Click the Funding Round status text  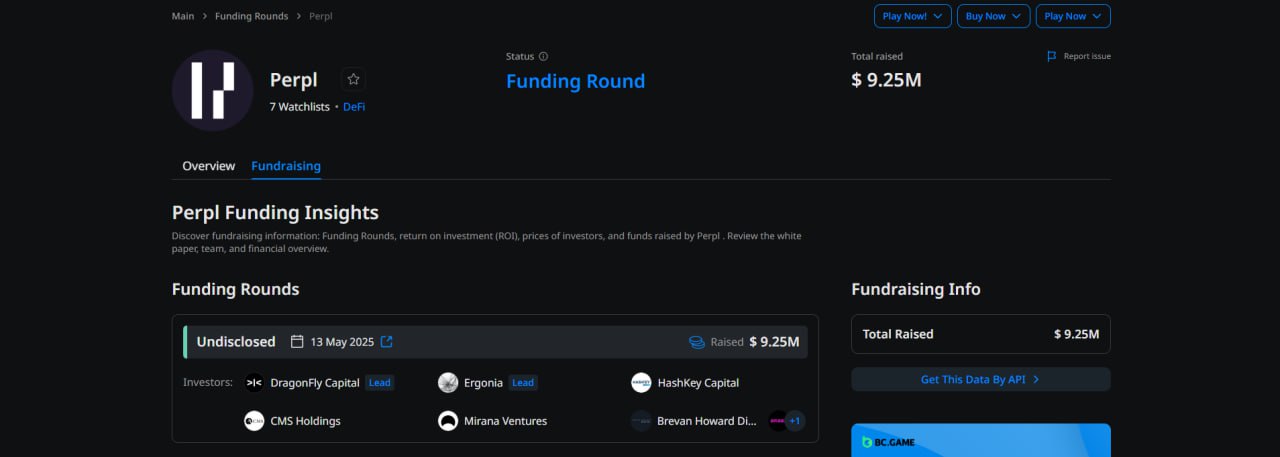click(575, 81)
